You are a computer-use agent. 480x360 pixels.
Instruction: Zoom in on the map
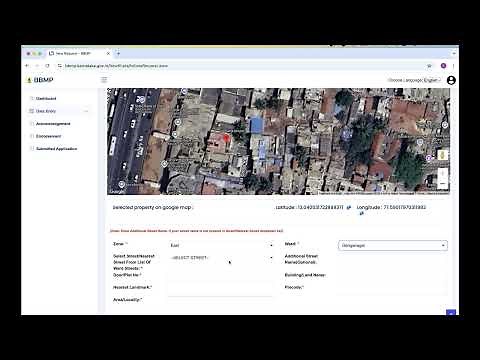click(x=443, y=173)
